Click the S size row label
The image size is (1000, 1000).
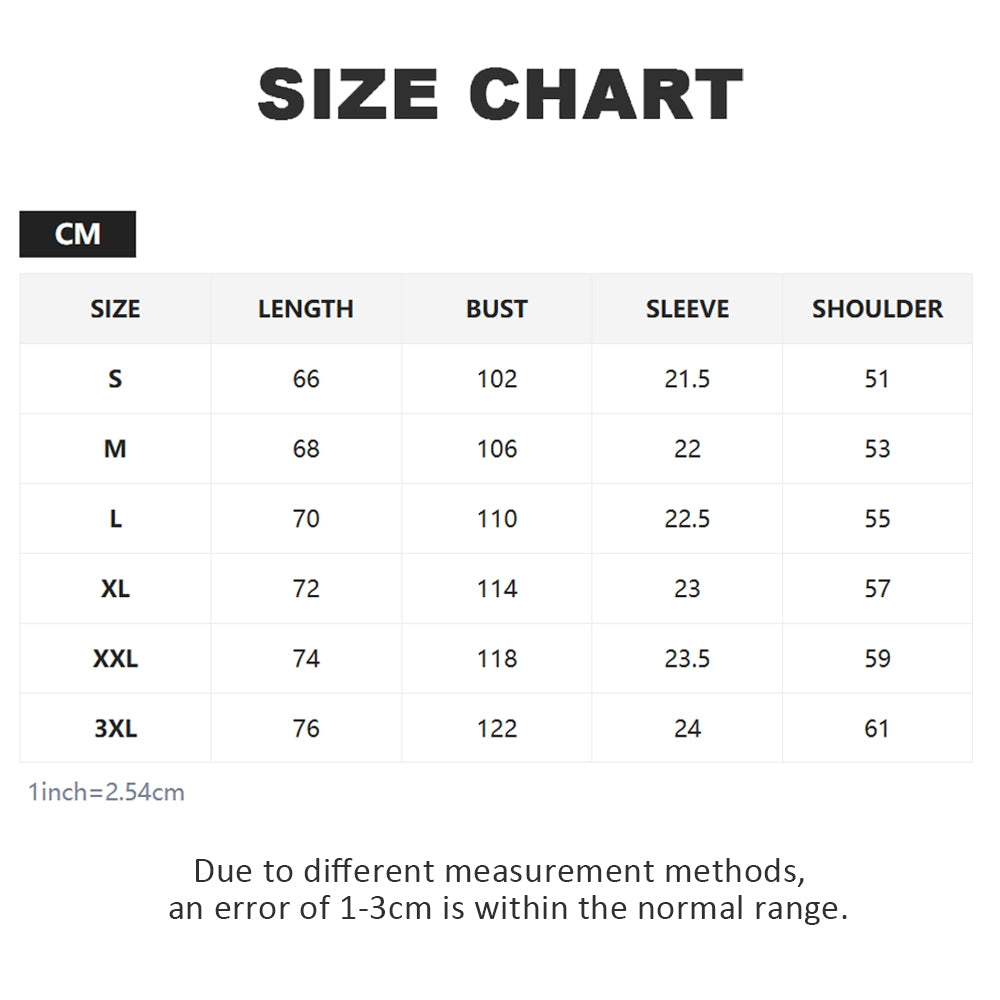115,379
